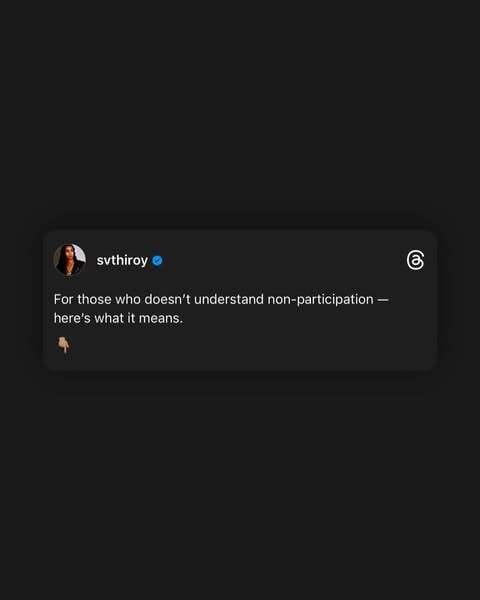Click the word "doesn't" in the post

(x=167, y=299)
